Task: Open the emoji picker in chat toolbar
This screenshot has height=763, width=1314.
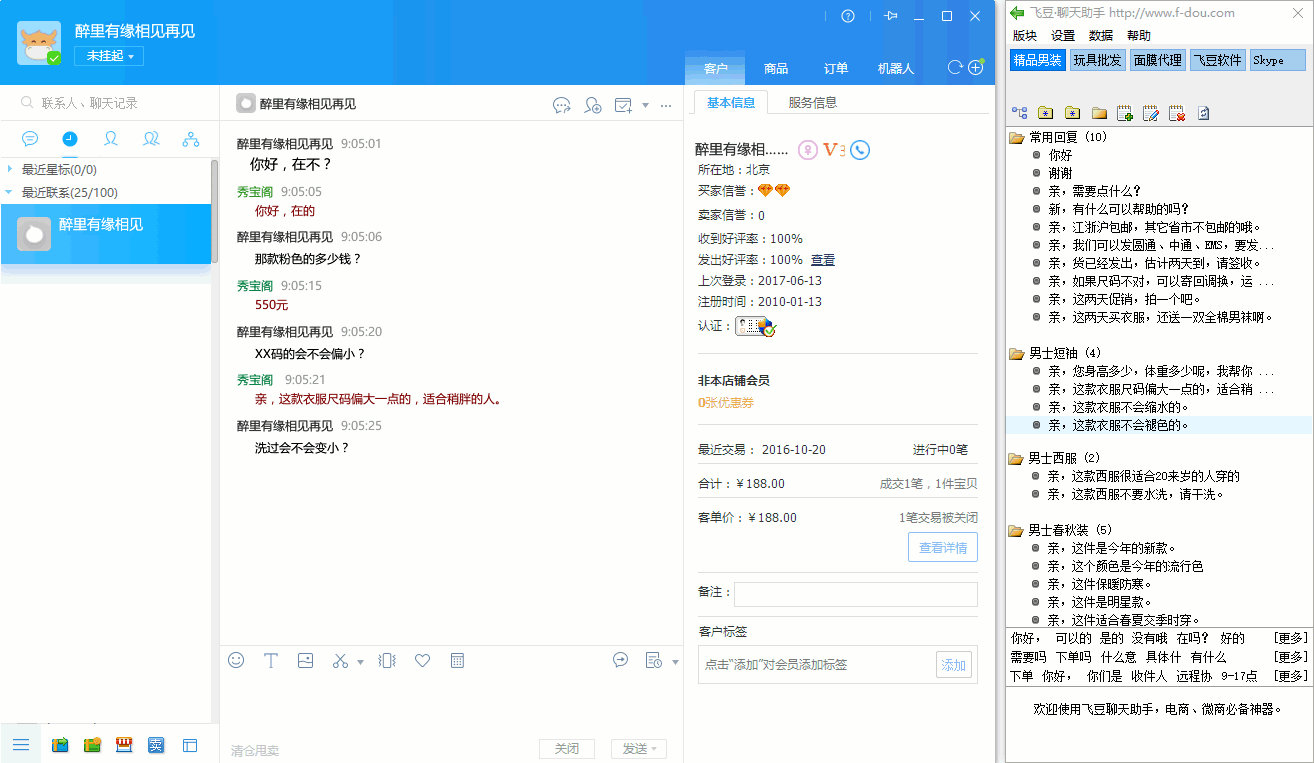Action: (236, 660)
